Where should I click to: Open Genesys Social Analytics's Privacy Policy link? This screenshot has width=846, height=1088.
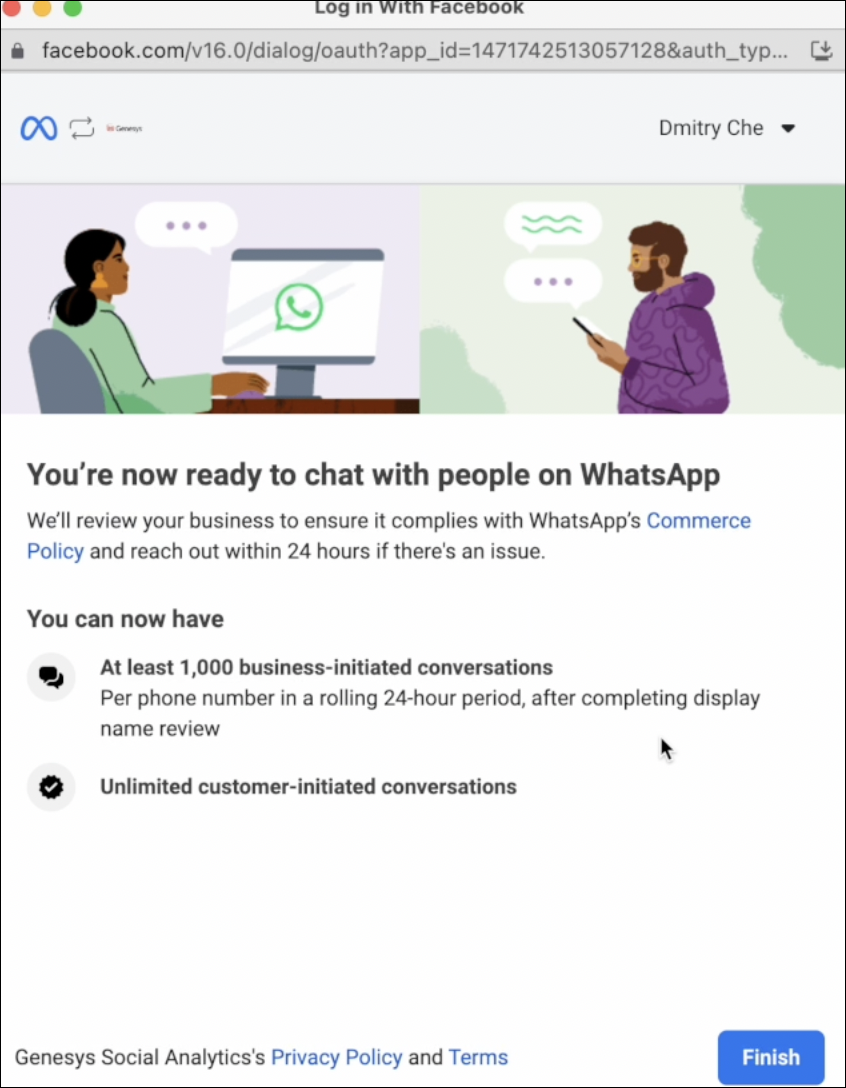click(336, 1057)
